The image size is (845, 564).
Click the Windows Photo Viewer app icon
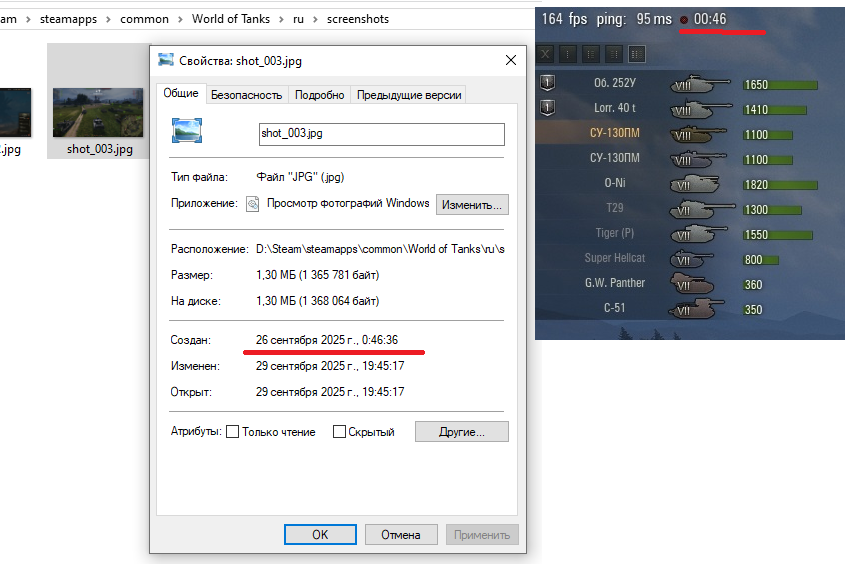[252, 204]
